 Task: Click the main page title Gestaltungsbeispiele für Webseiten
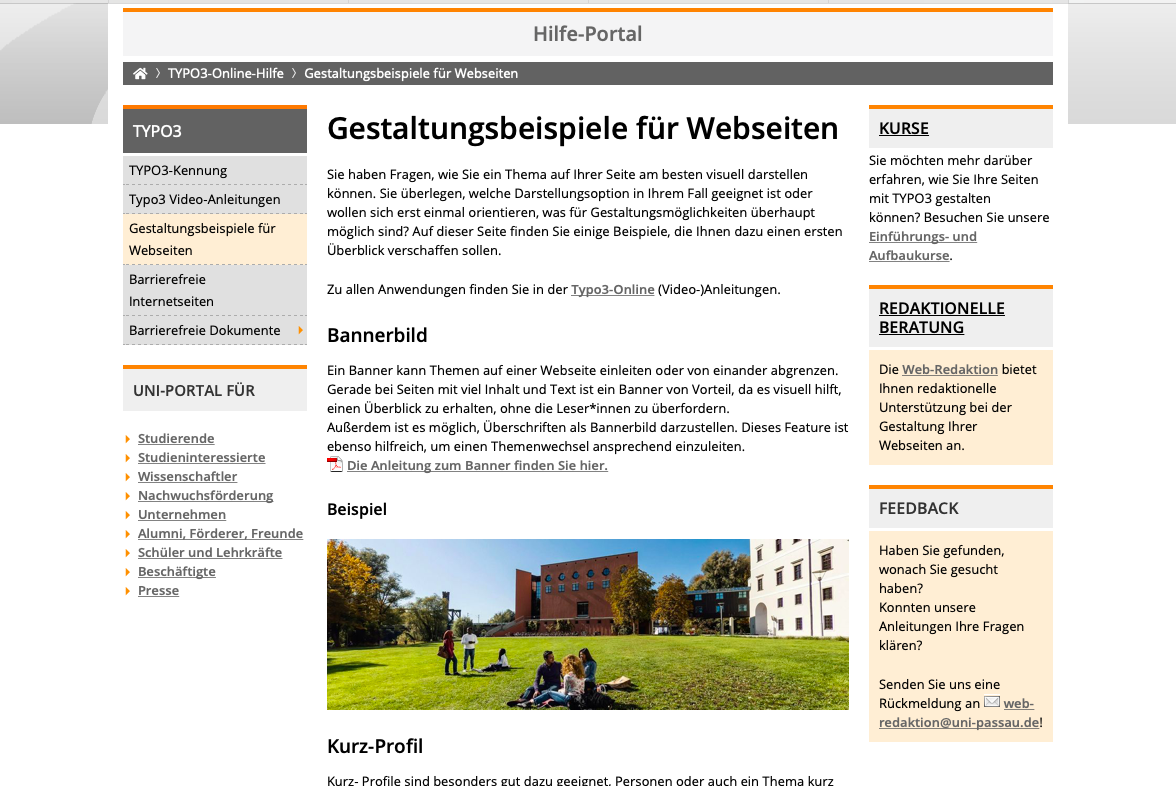(582, 128)
